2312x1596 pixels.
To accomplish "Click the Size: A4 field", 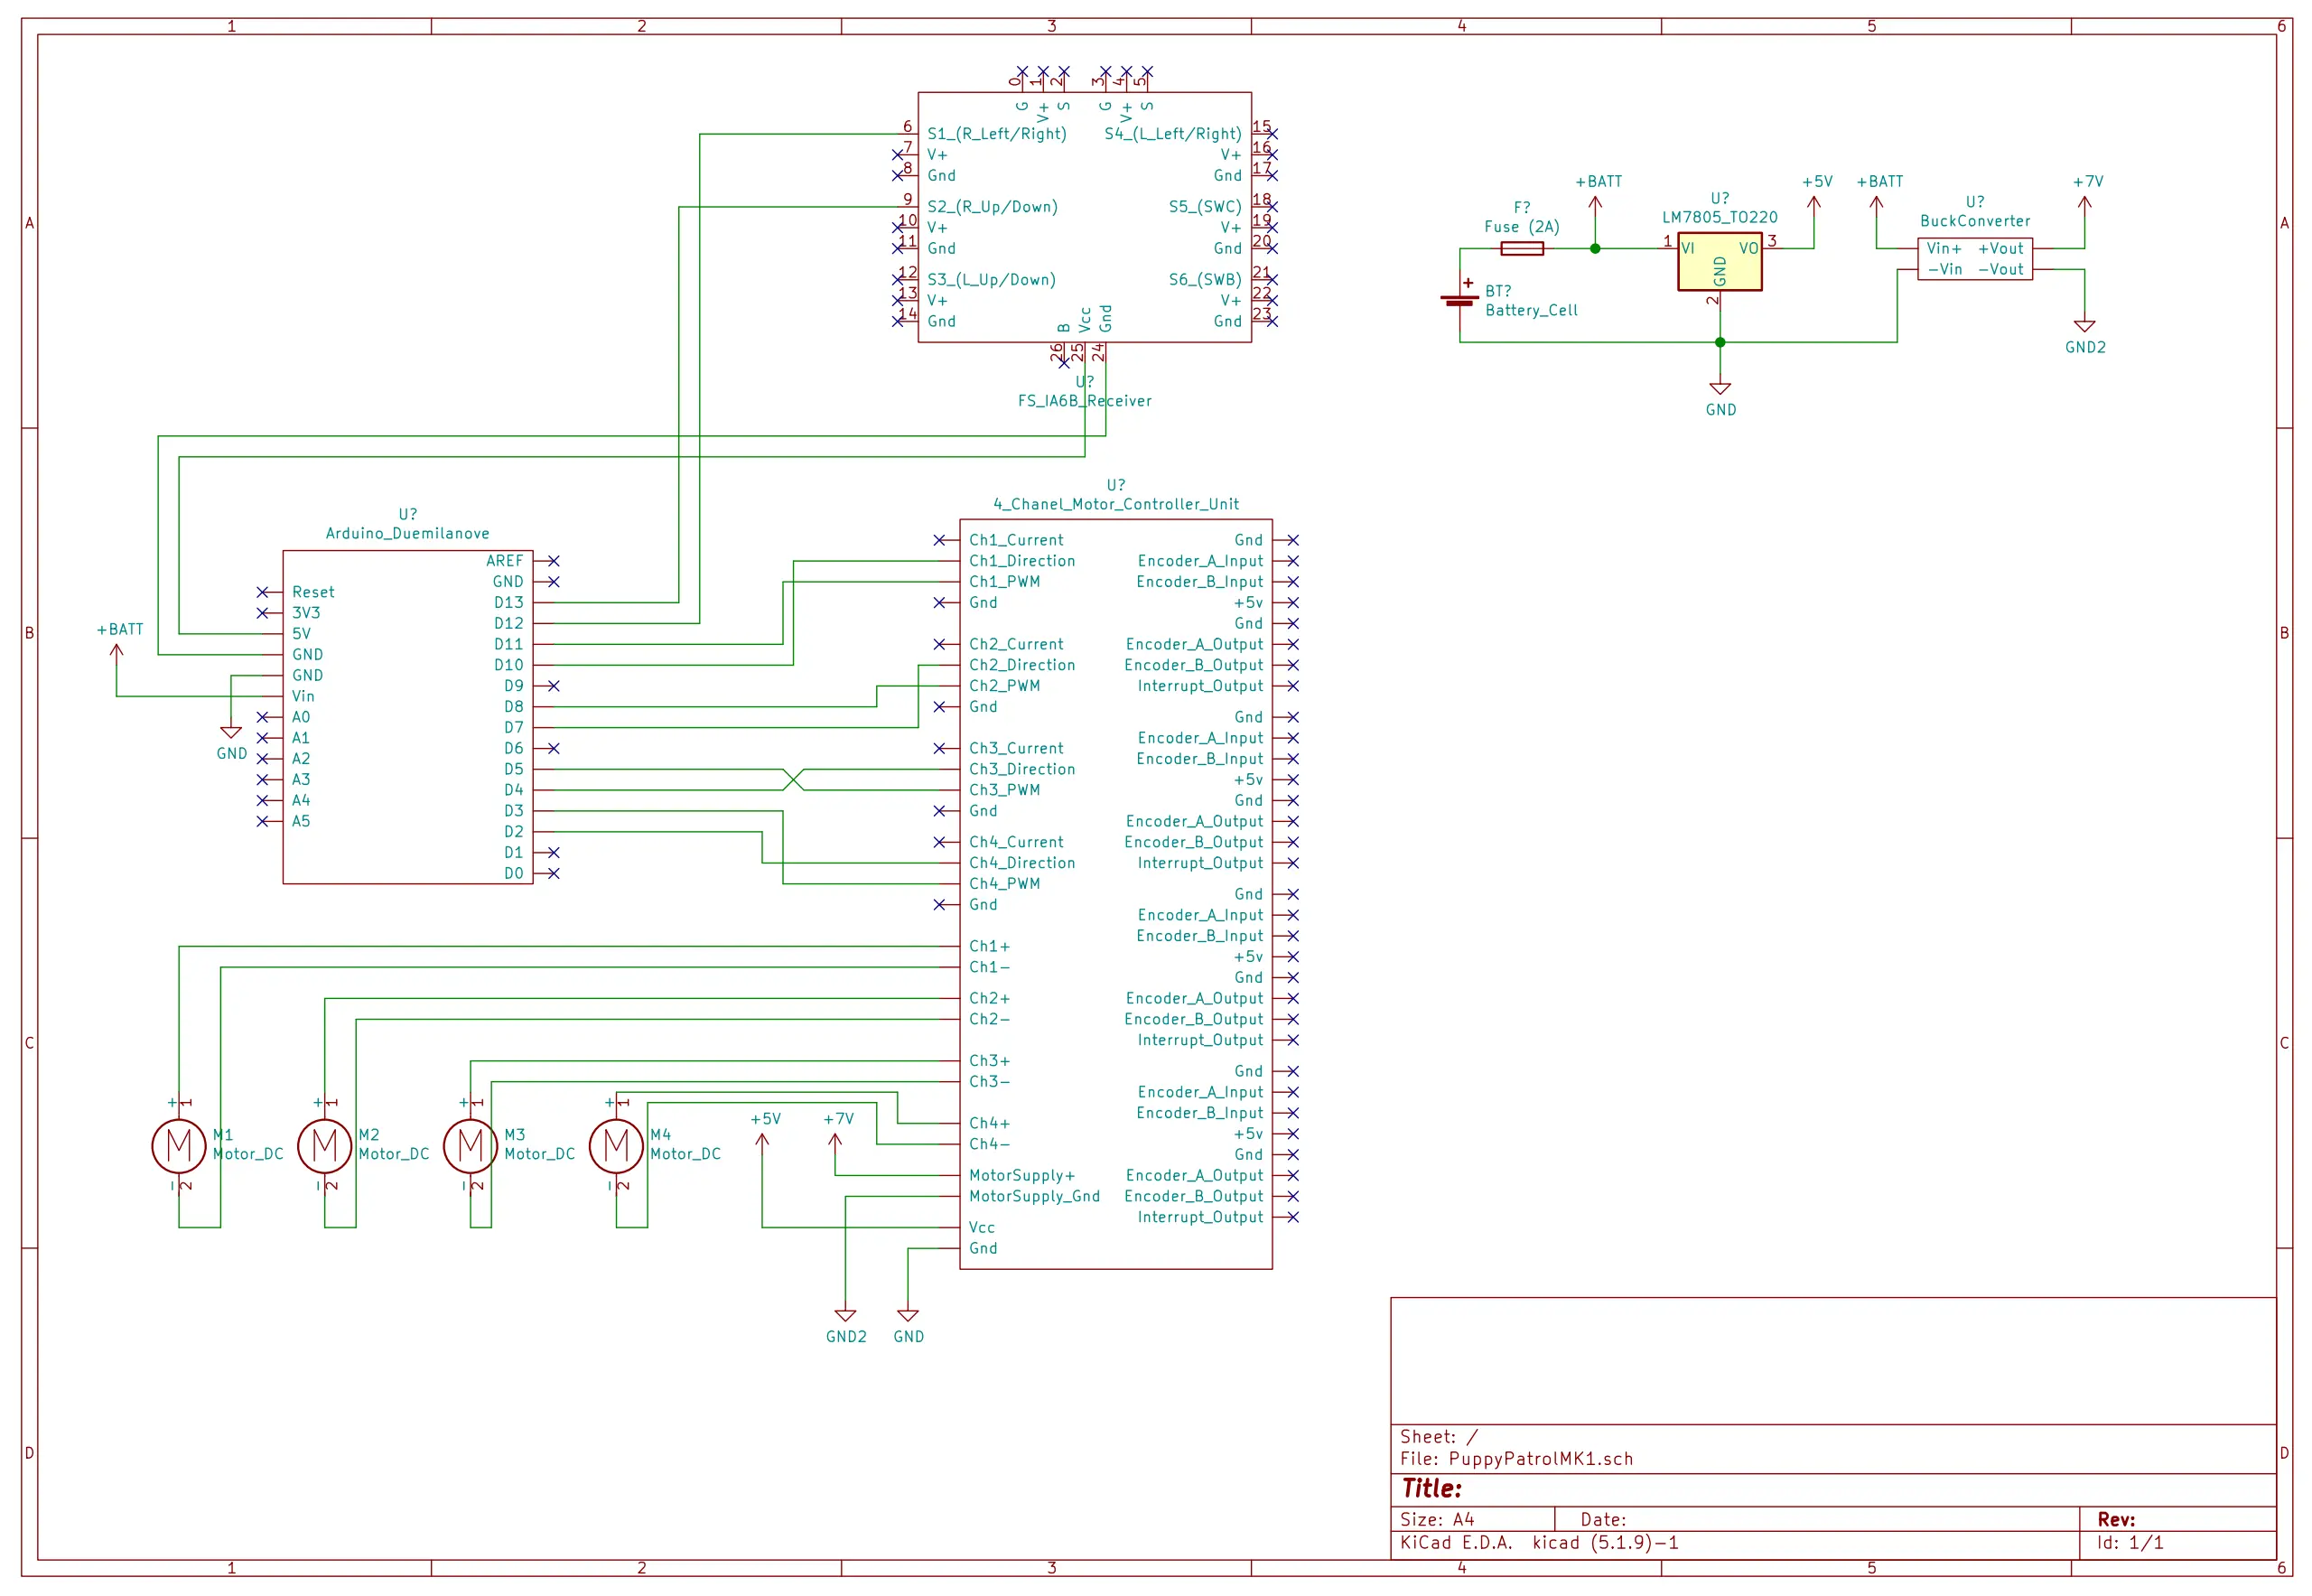I will point(1436,1520).
